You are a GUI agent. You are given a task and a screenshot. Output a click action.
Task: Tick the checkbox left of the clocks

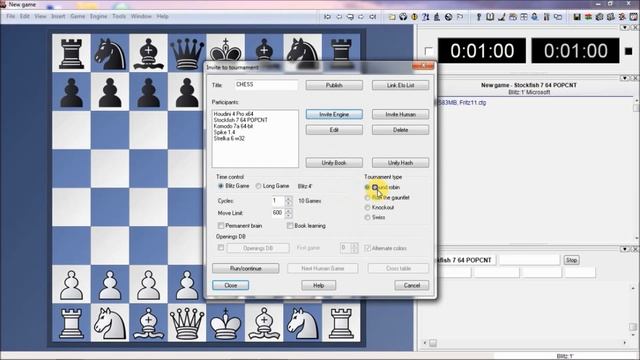pyautogui.click(x=428, y=51)
